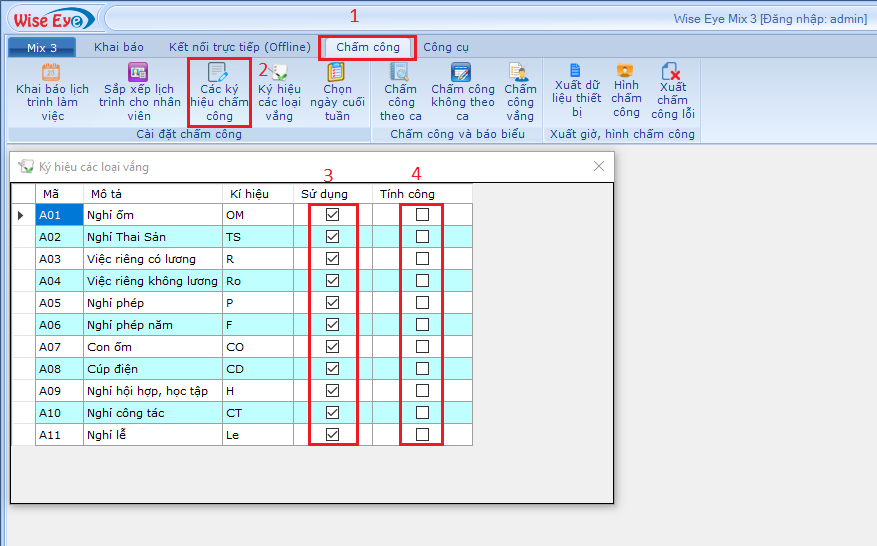Click Chọn ngày cuối tuần icon
The image size is (877, 546).
337,73
